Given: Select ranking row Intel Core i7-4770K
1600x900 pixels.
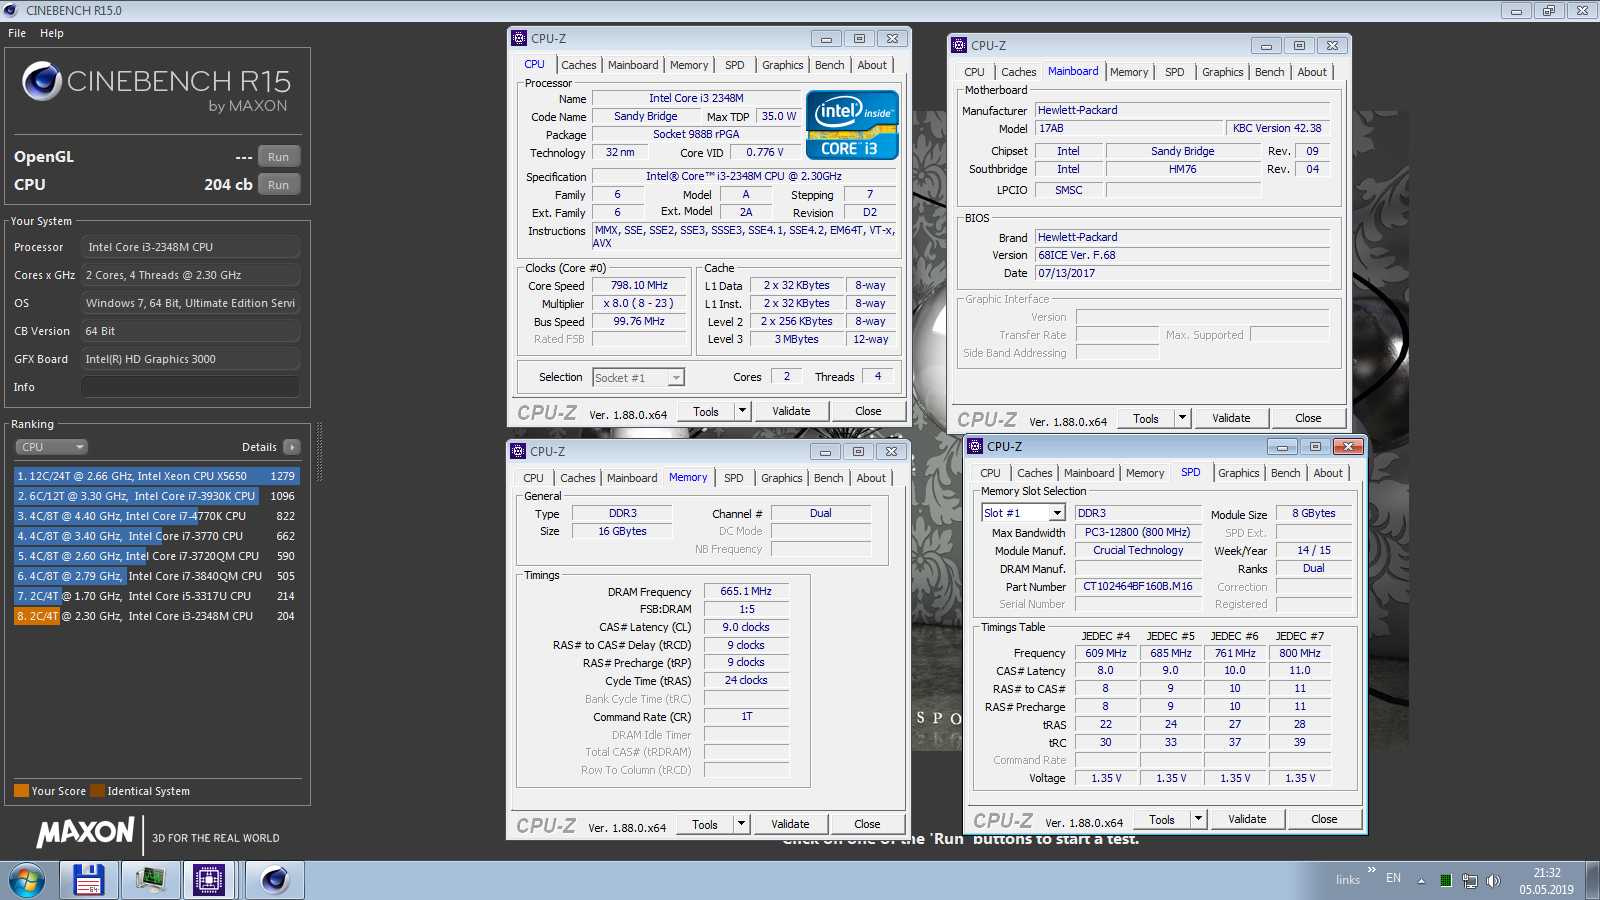Looking at the screenshot, I should pyautogui.click(x=156, y=516).
